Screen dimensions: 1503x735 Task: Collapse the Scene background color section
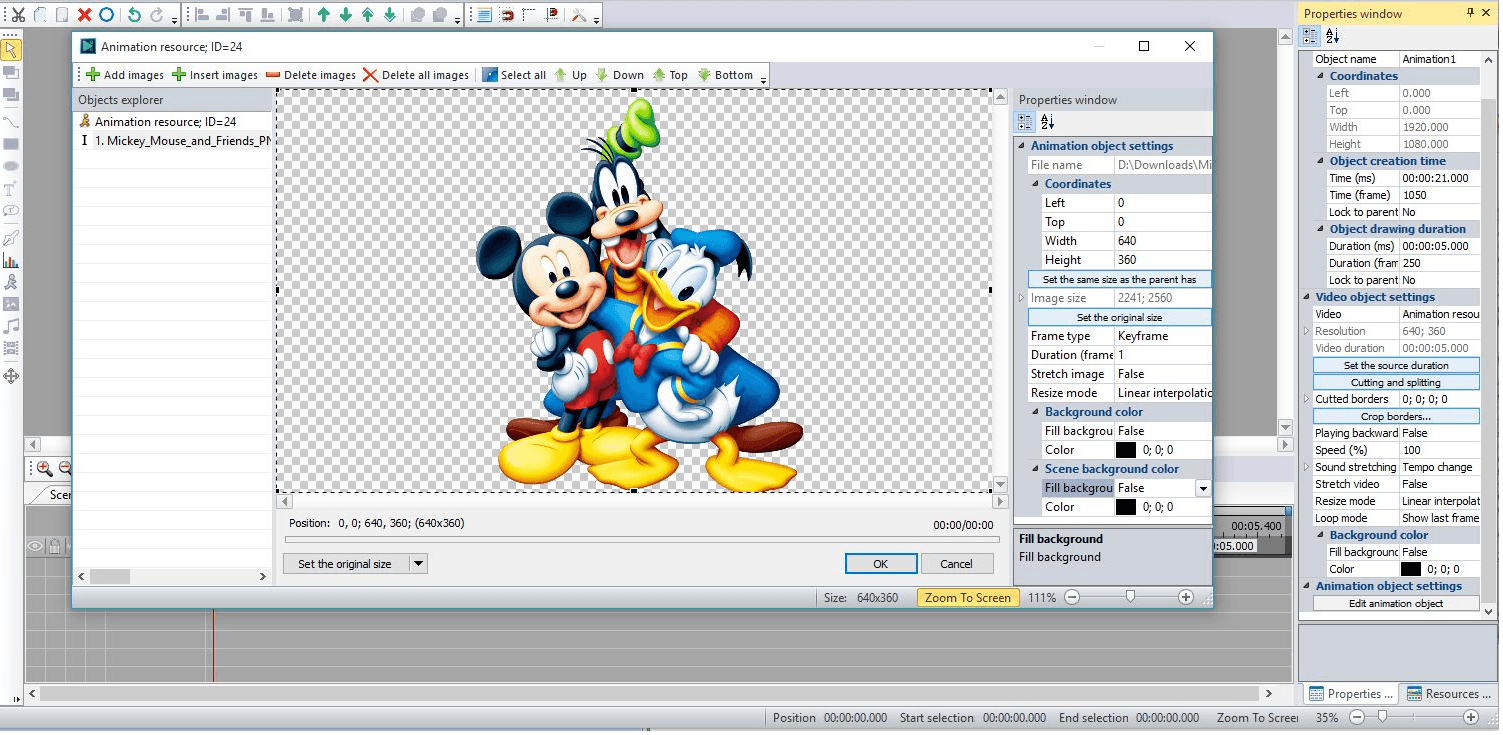[x=1036, y=469]
